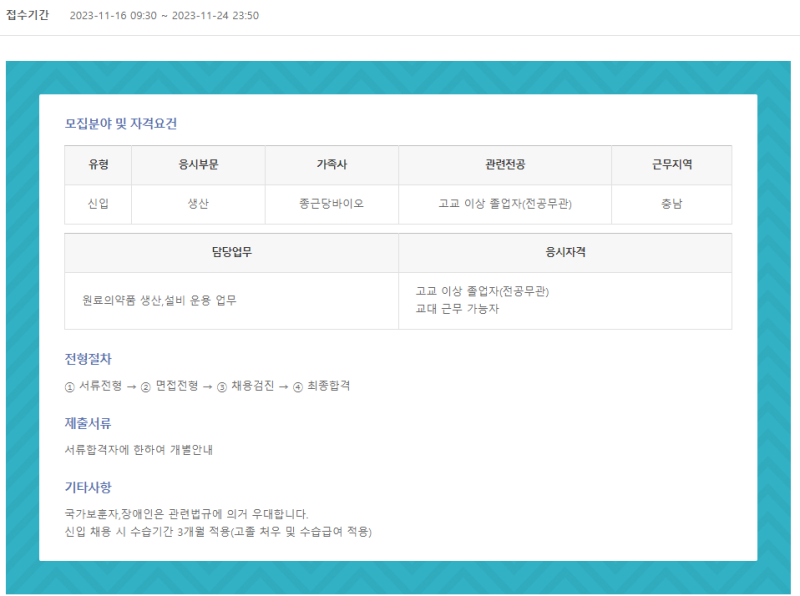
Task: Click the 가족사 column header
Action: point(331,165)
